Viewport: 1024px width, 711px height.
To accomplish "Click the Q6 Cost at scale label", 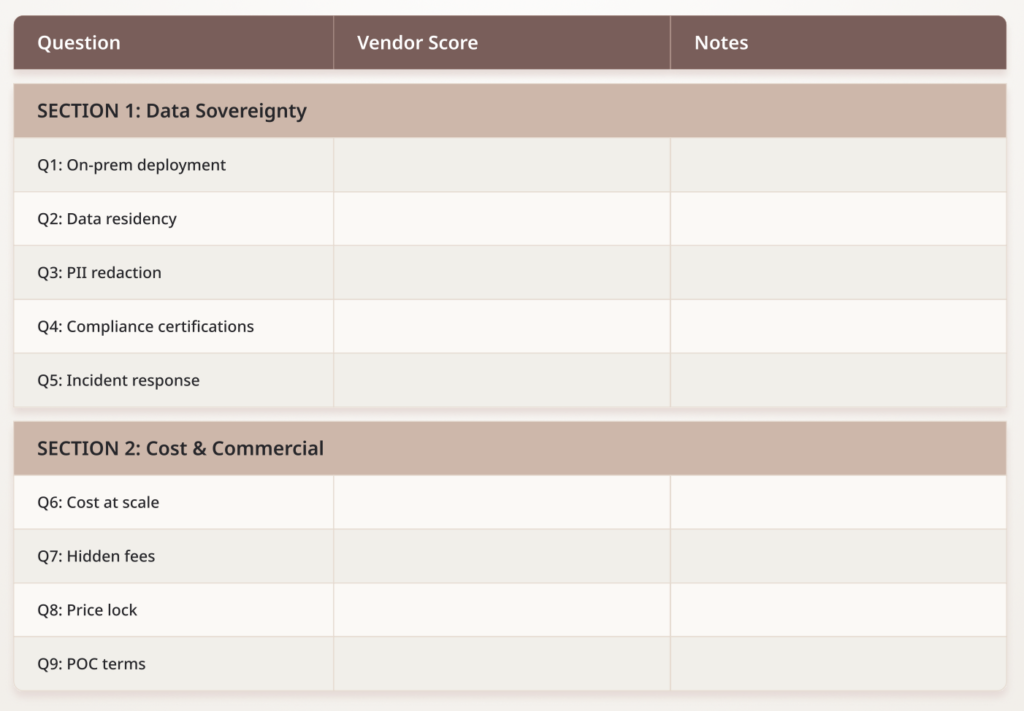I will [x=98, y=503].
